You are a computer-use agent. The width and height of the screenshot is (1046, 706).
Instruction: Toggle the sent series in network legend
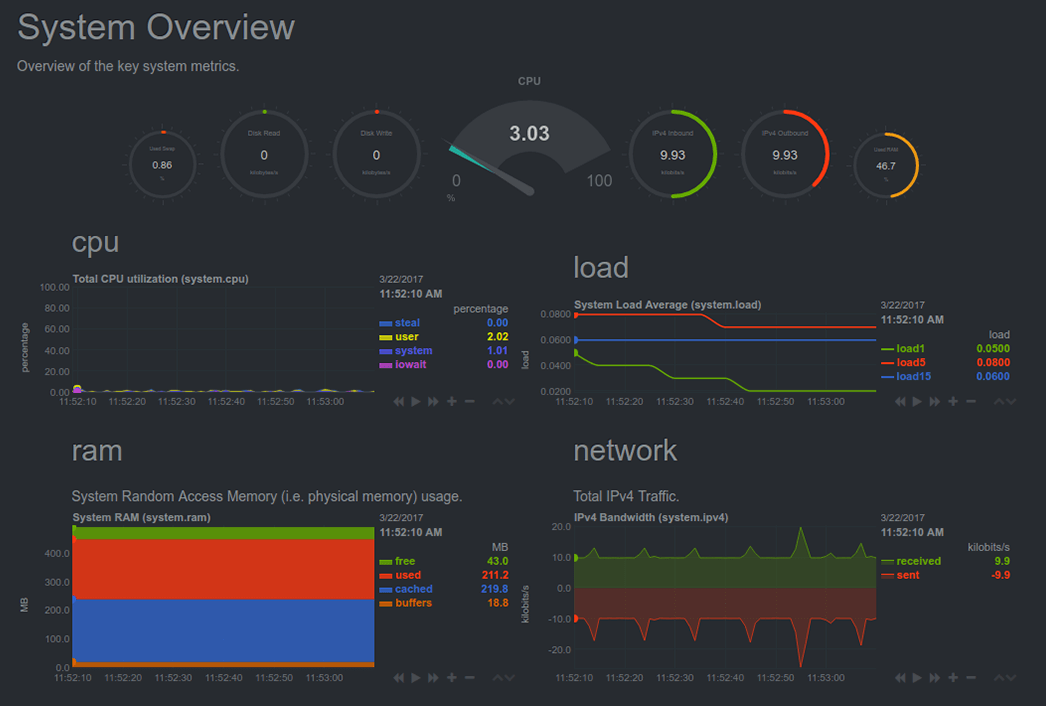click(900, 575)
